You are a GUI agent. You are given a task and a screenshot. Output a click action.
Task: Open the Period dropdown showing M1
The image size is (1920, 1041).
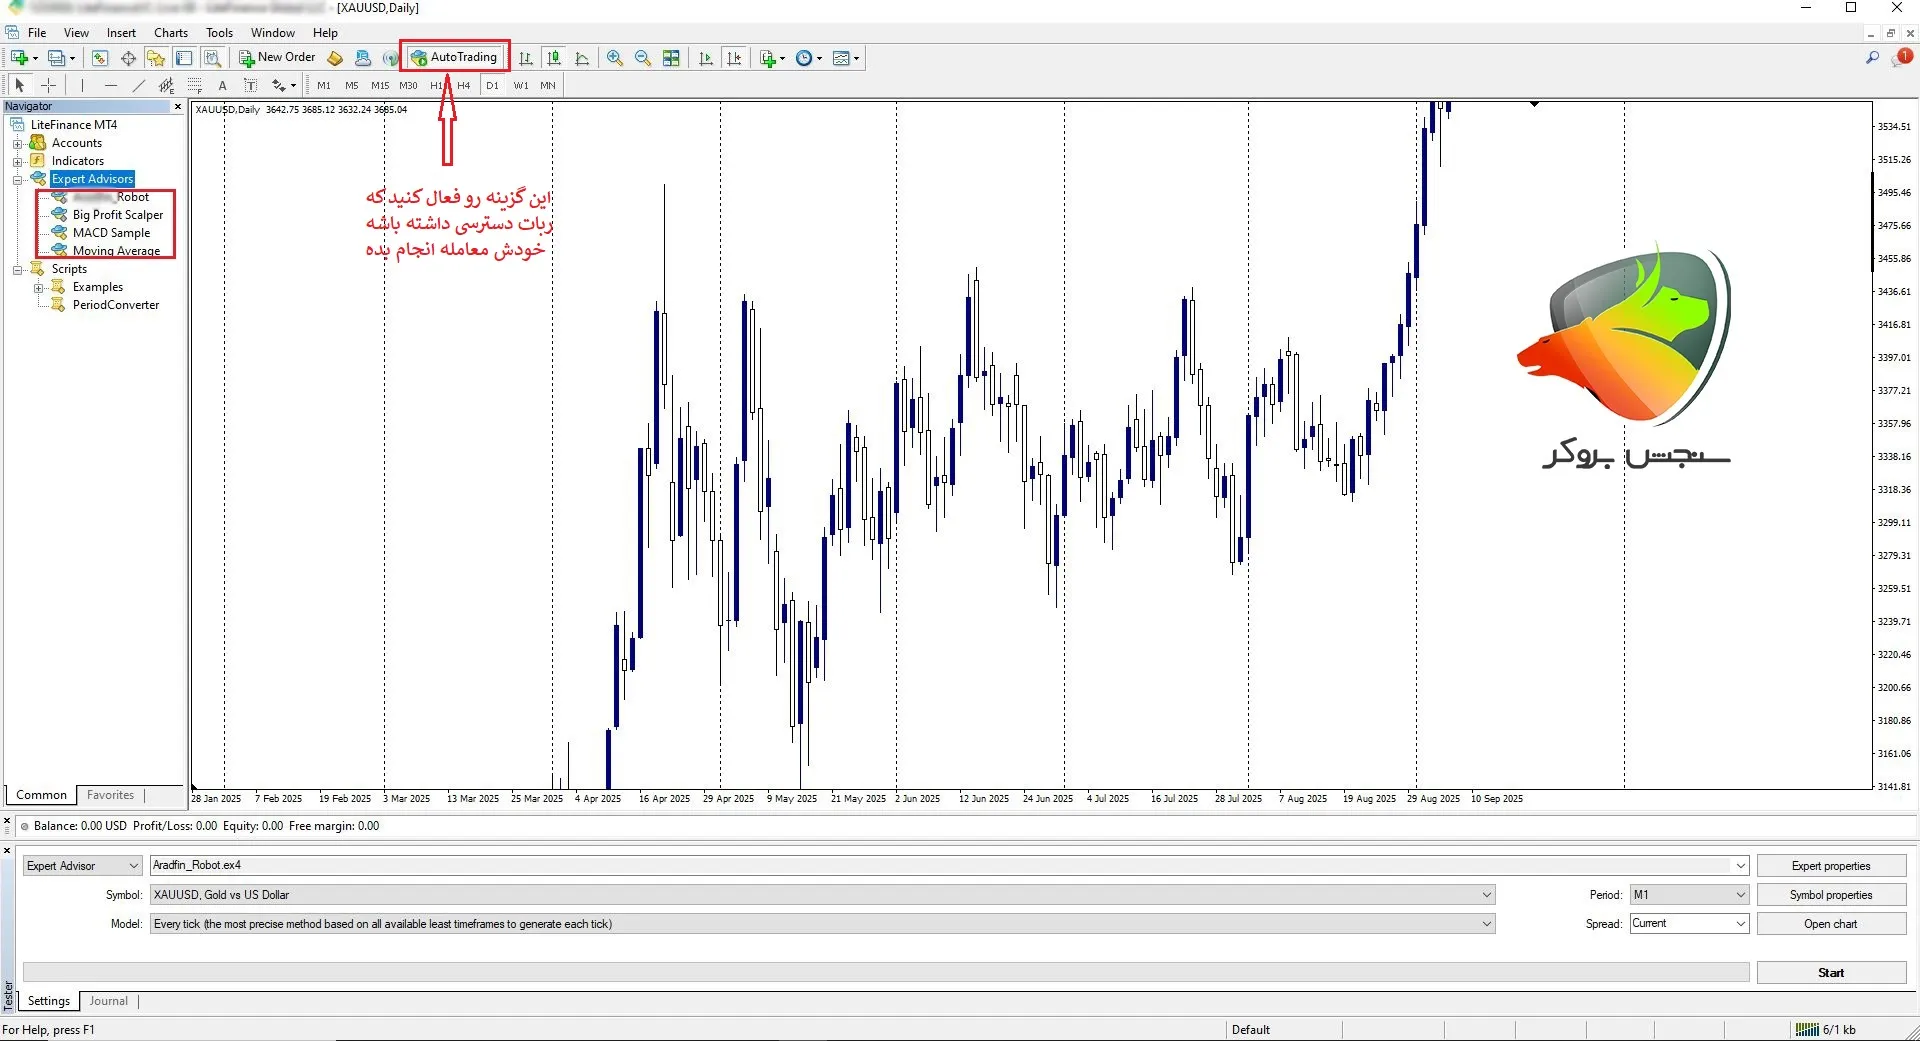(1688, 895)
